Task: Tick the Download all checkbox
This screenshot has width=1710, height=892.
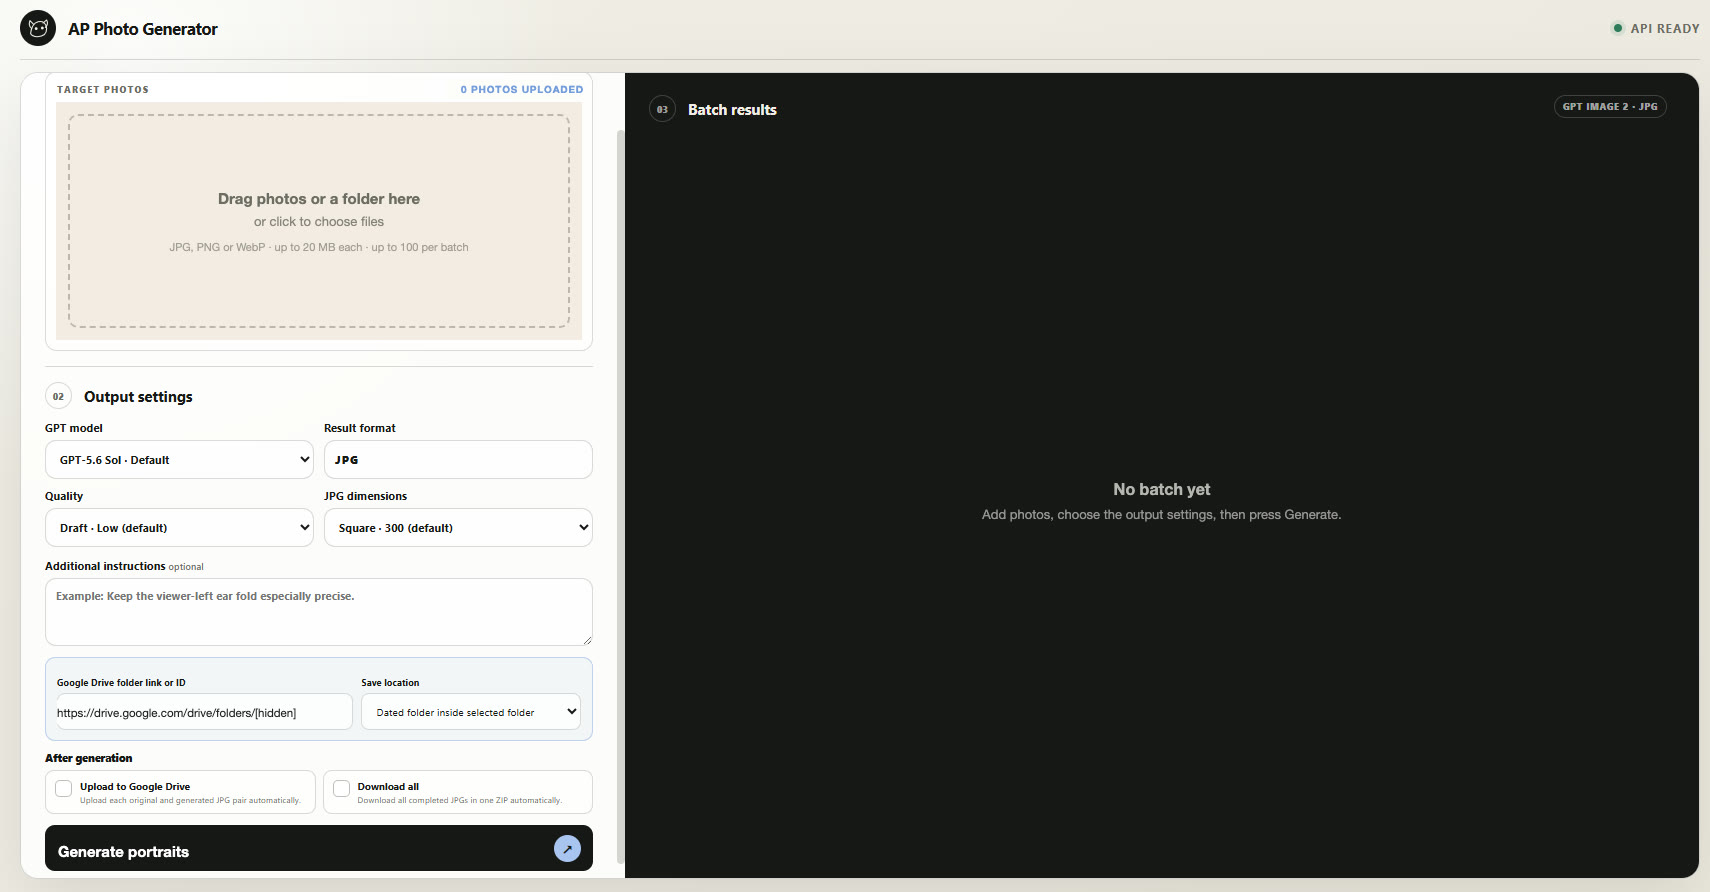Action: 341,788
